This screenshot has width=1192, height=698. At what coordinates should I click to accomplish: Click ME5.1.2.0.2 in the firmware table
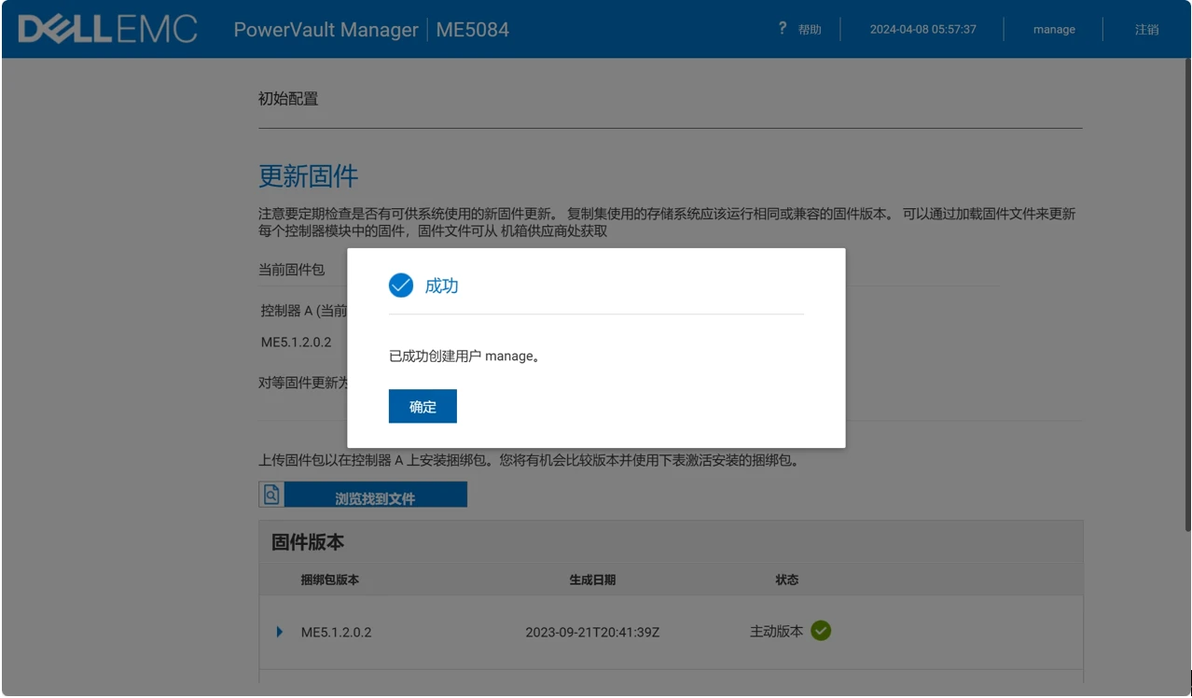[336, 632]
